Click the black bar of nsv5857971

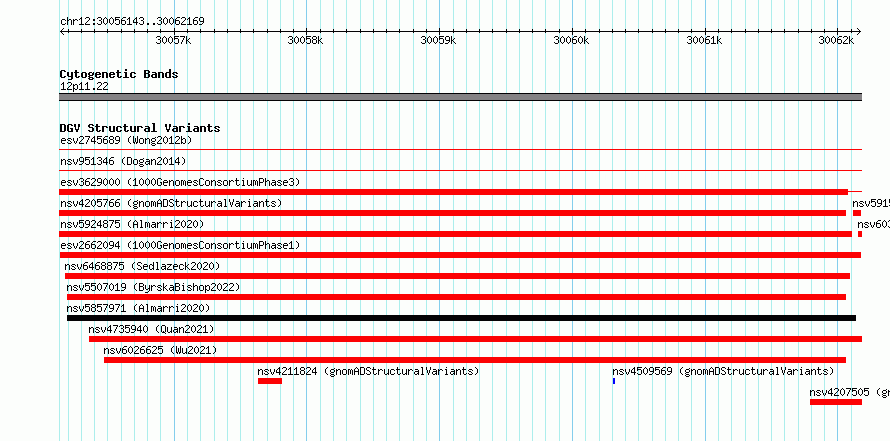[x=461, y=318]
